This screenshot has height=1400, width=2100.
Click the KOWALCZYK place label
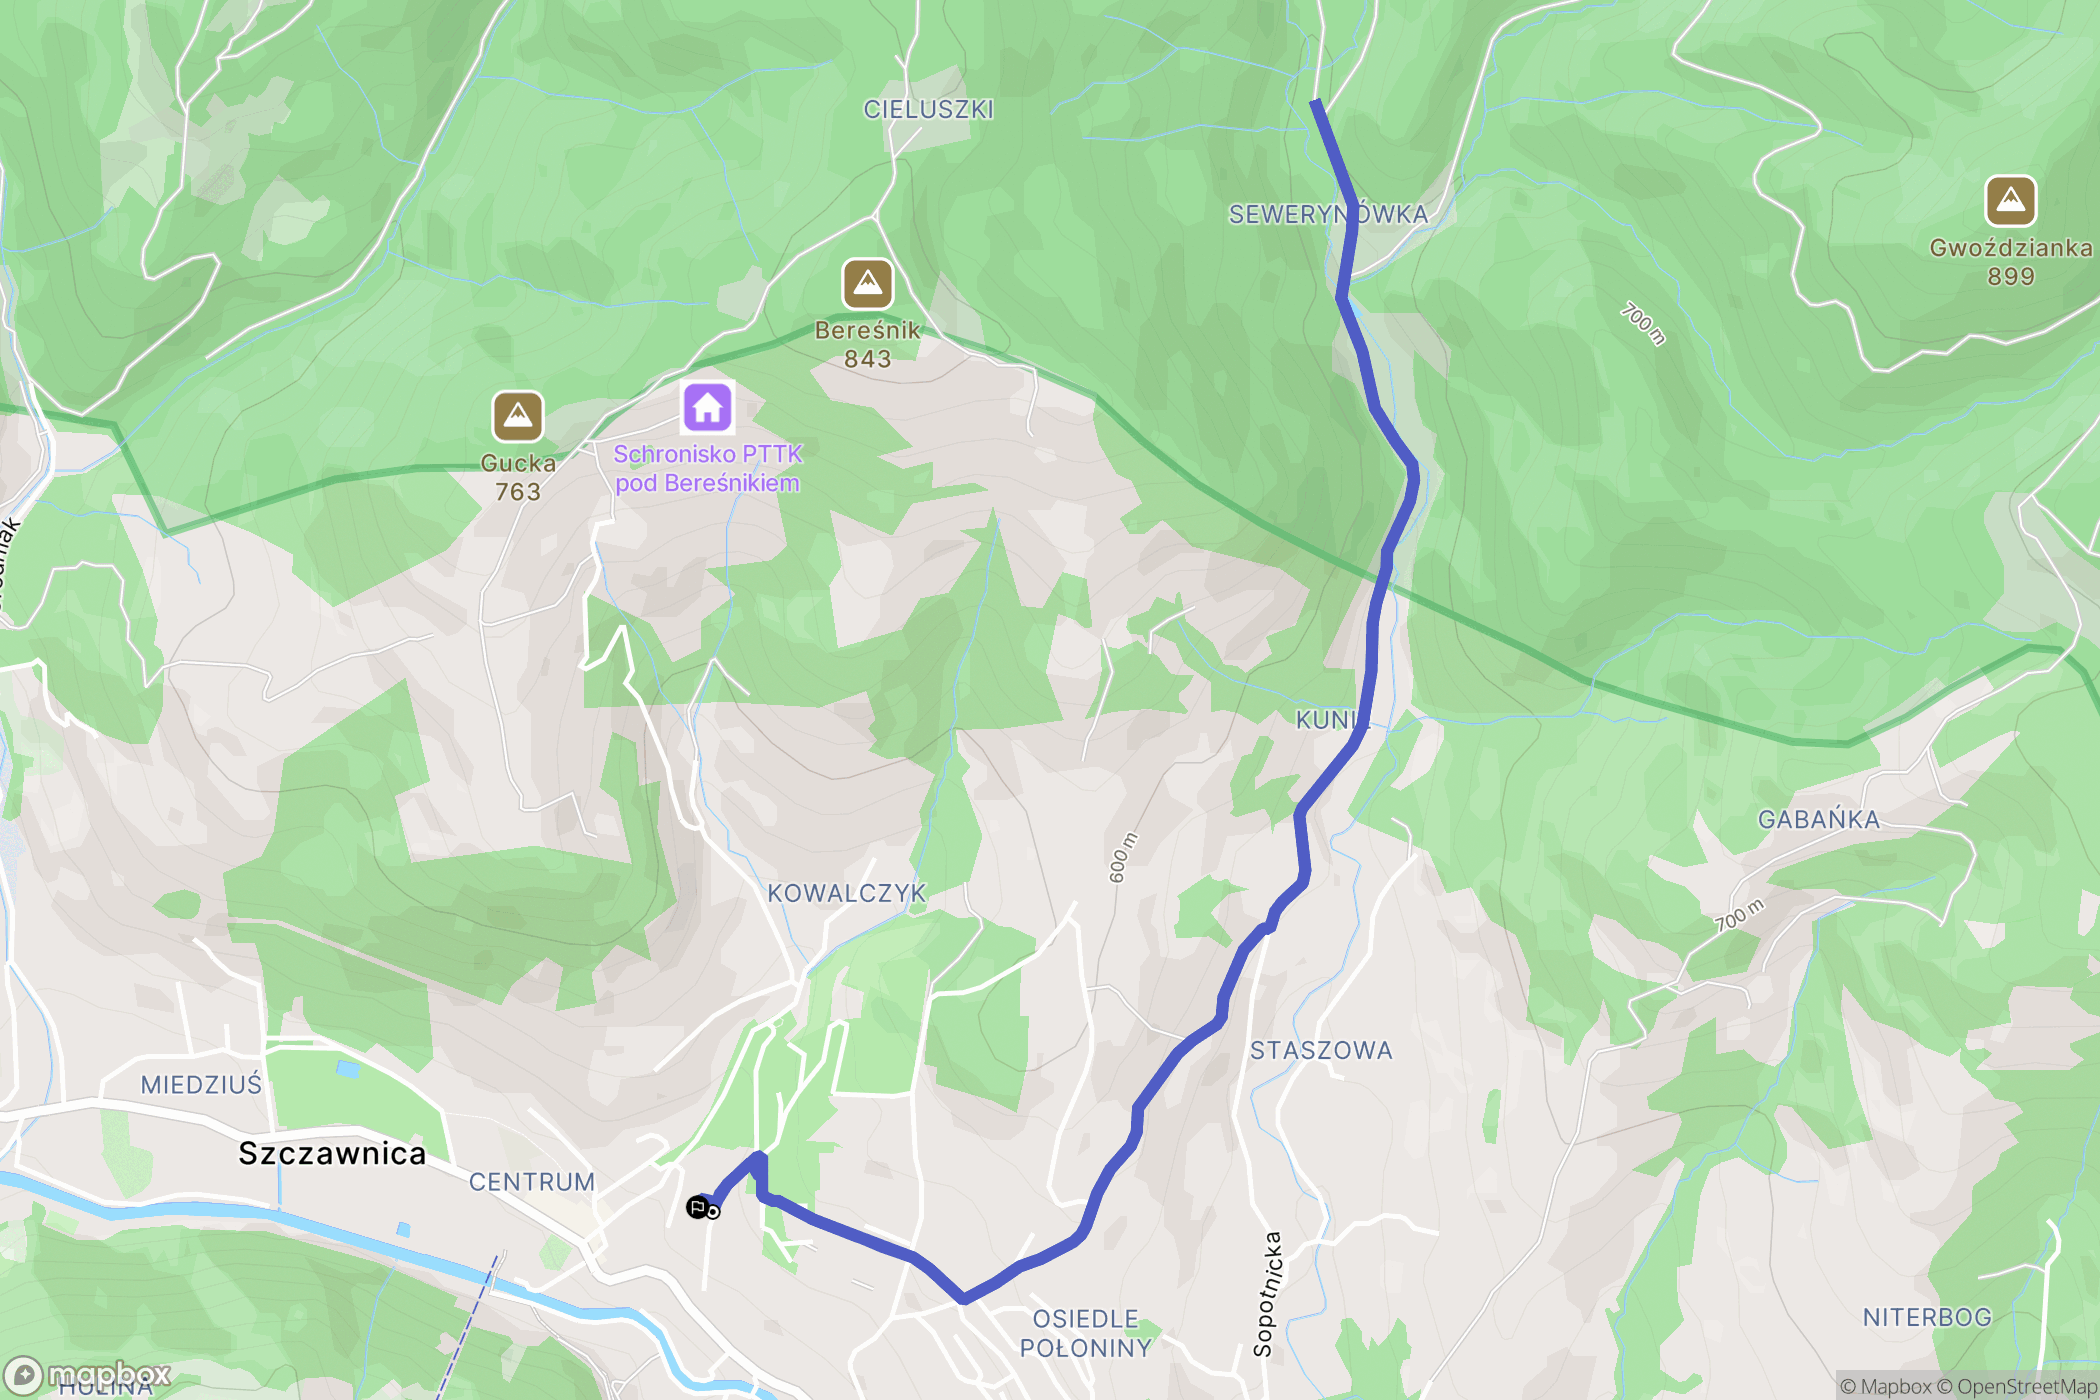click(847, 893)
